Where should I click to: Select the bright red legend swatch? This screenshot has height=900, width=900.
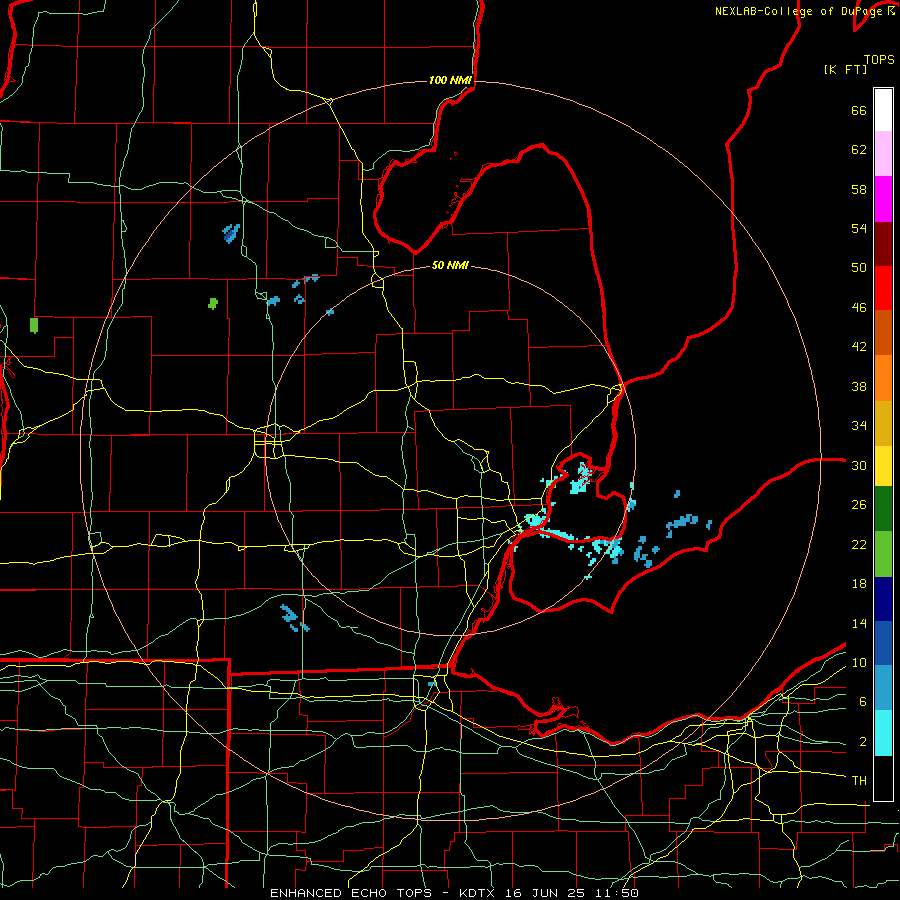pos(883,289)
